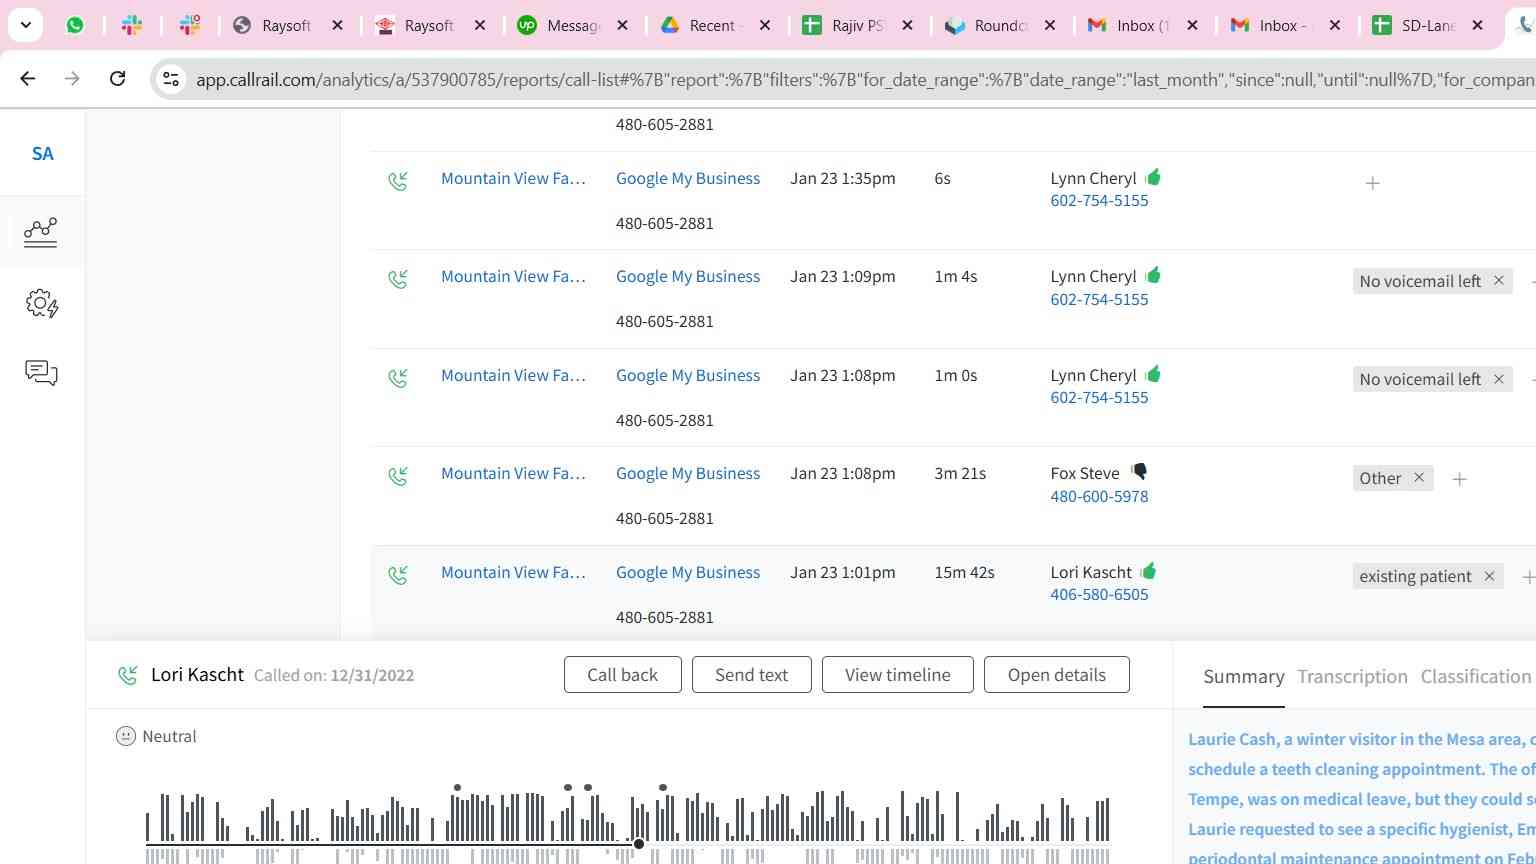Click the call summary paragraph text
Viewport: 1536px width, 864px height.
coord(1361,799)
